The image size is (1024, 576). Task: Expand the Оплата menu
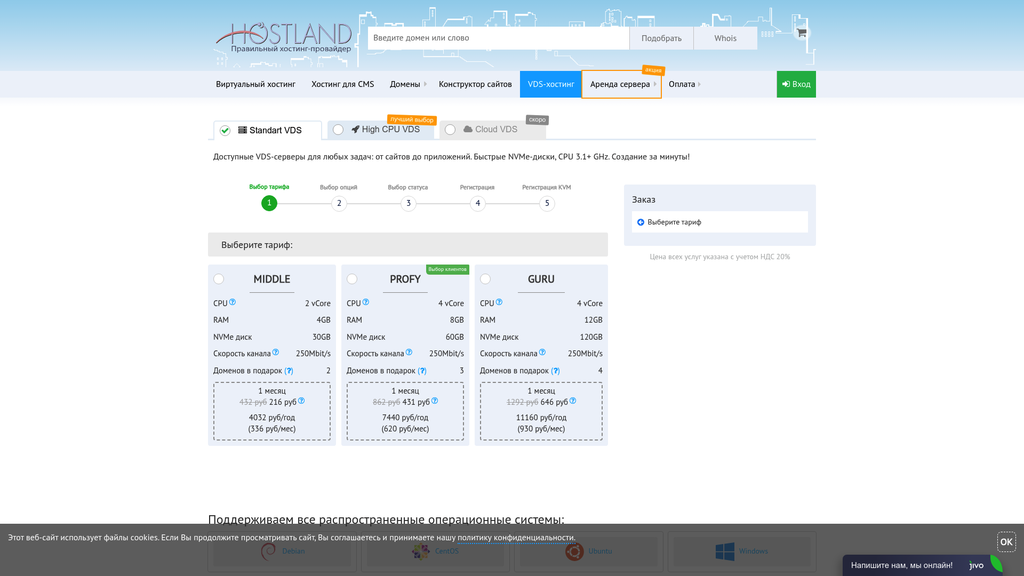tap(683, 84)
